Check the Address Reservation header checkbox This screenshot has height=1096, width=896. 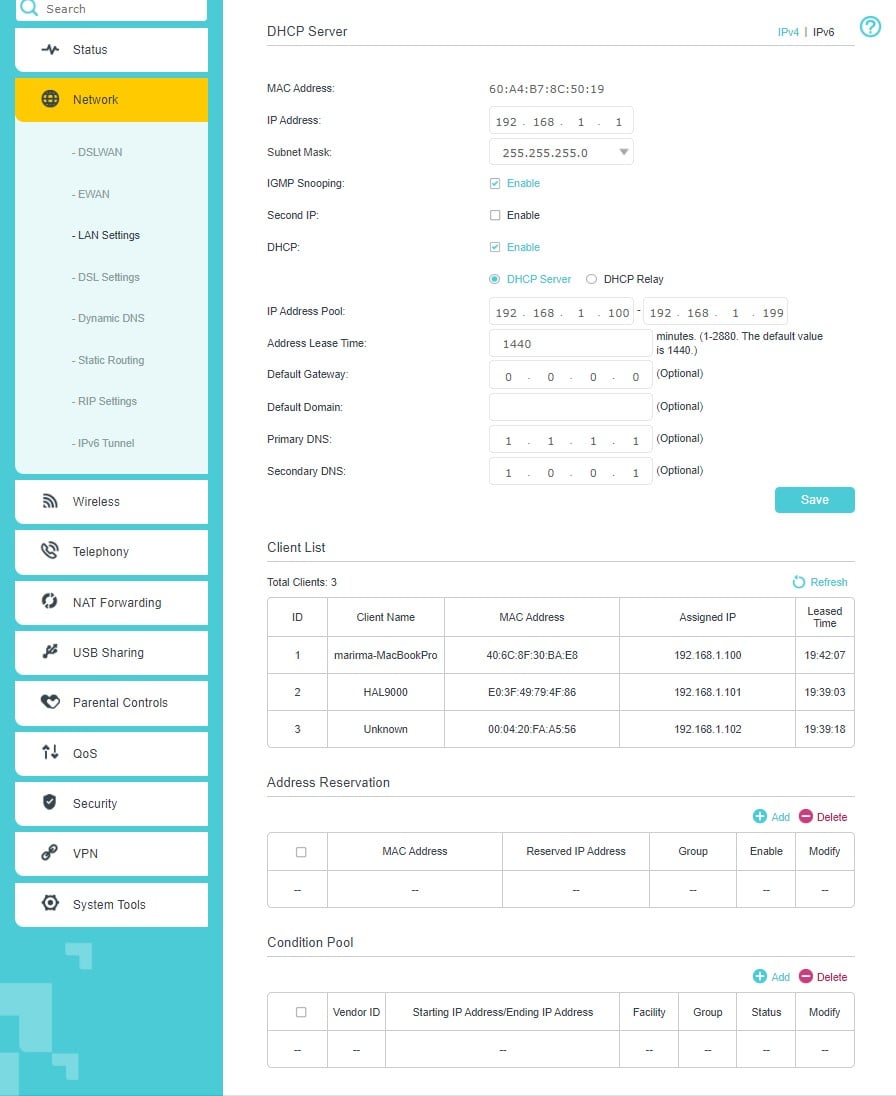click(x=301, y=852)
